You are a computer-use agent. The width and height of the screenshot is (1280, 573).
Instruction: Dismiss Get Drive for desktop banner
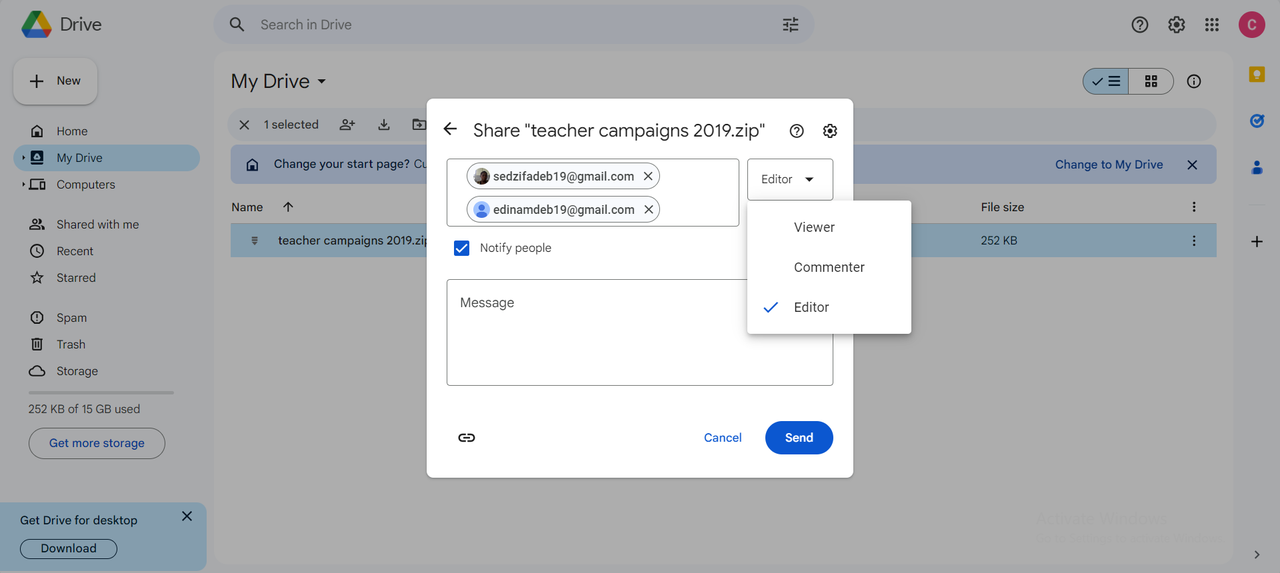pyautogui.click(x=187, y=516)
